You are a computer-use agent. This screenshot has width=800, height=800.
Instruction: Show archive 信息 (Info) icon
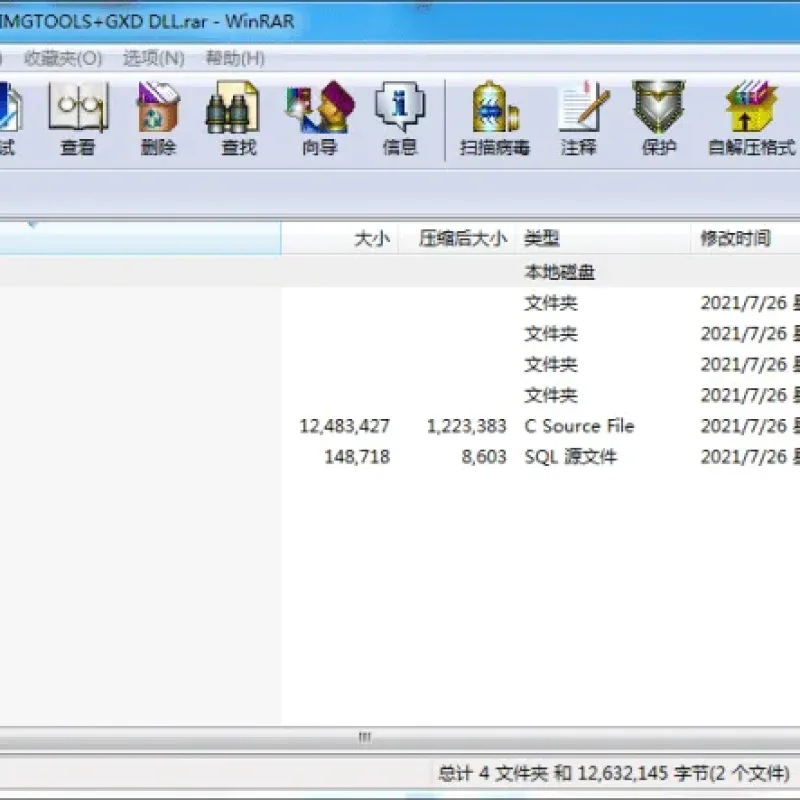[x=399, y=119]
